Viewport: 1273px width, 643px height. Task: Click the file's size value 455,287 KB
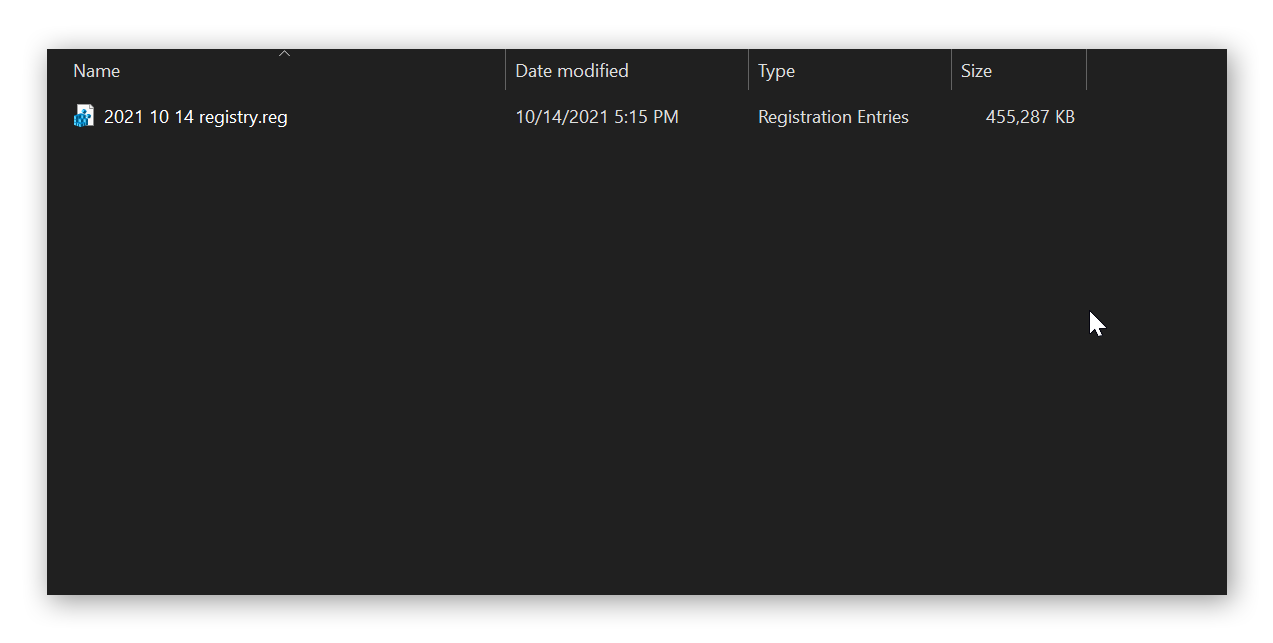pyautogui.click(x=1030, y=117)
